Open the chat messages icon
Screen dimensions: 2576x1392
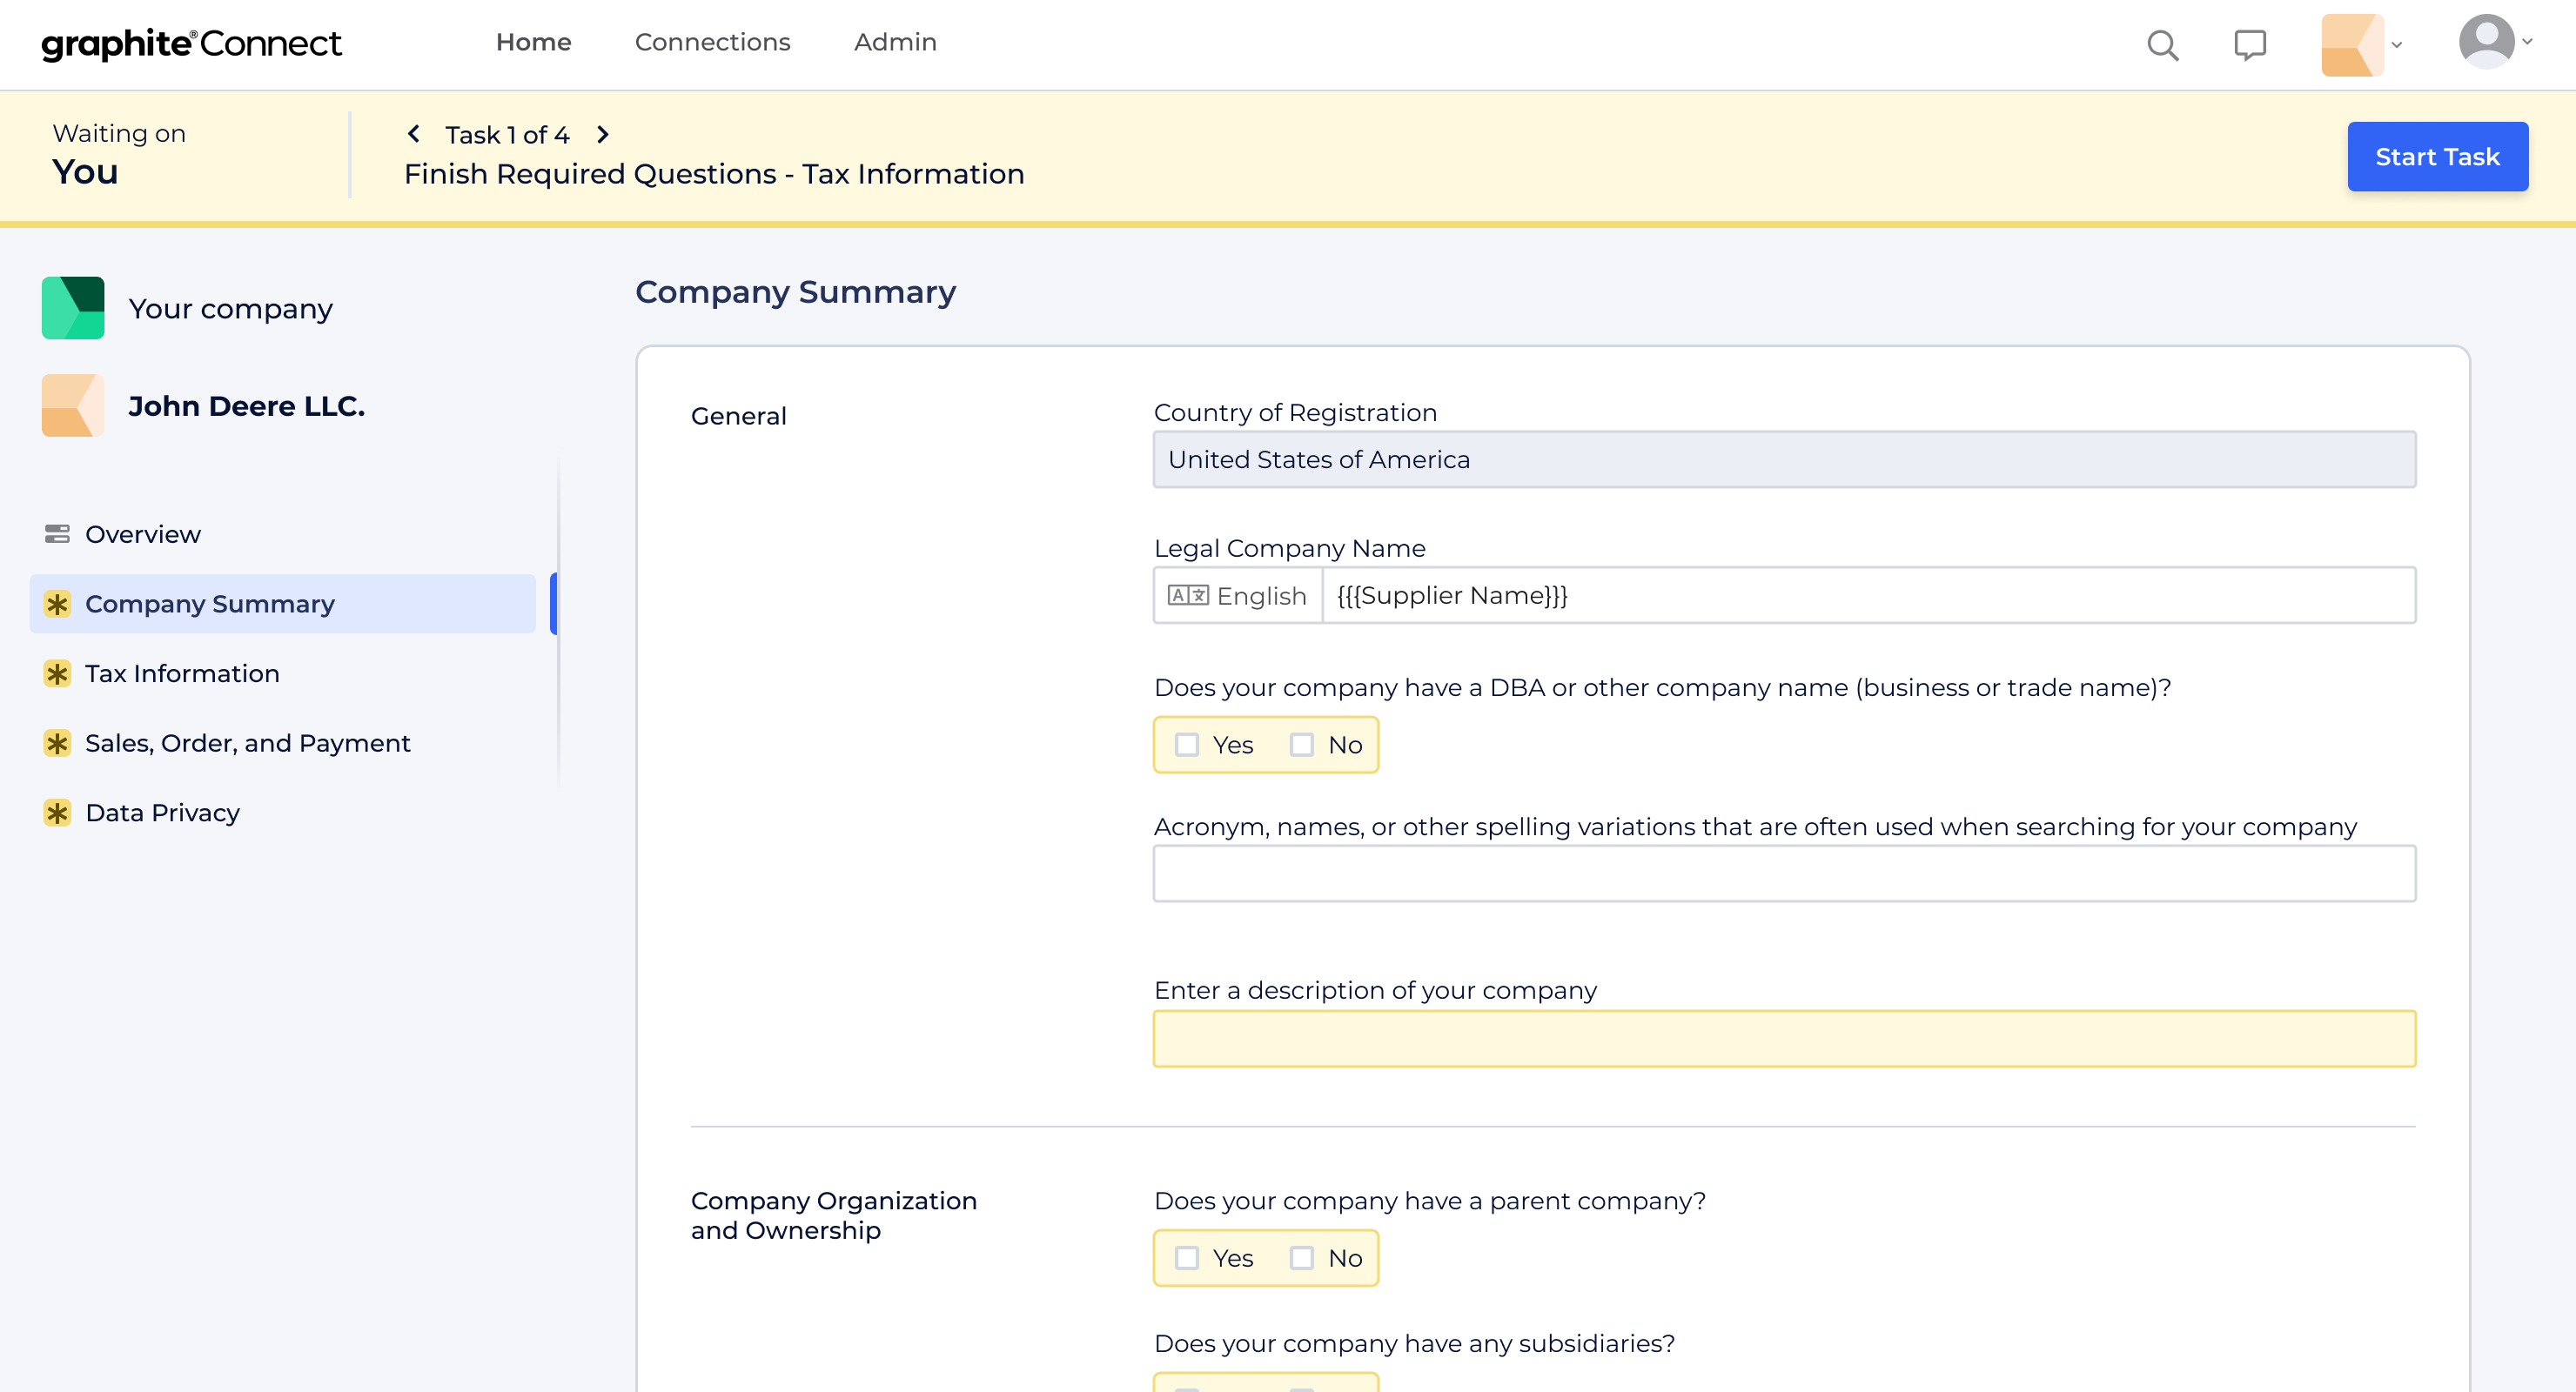pos(2250,45)
